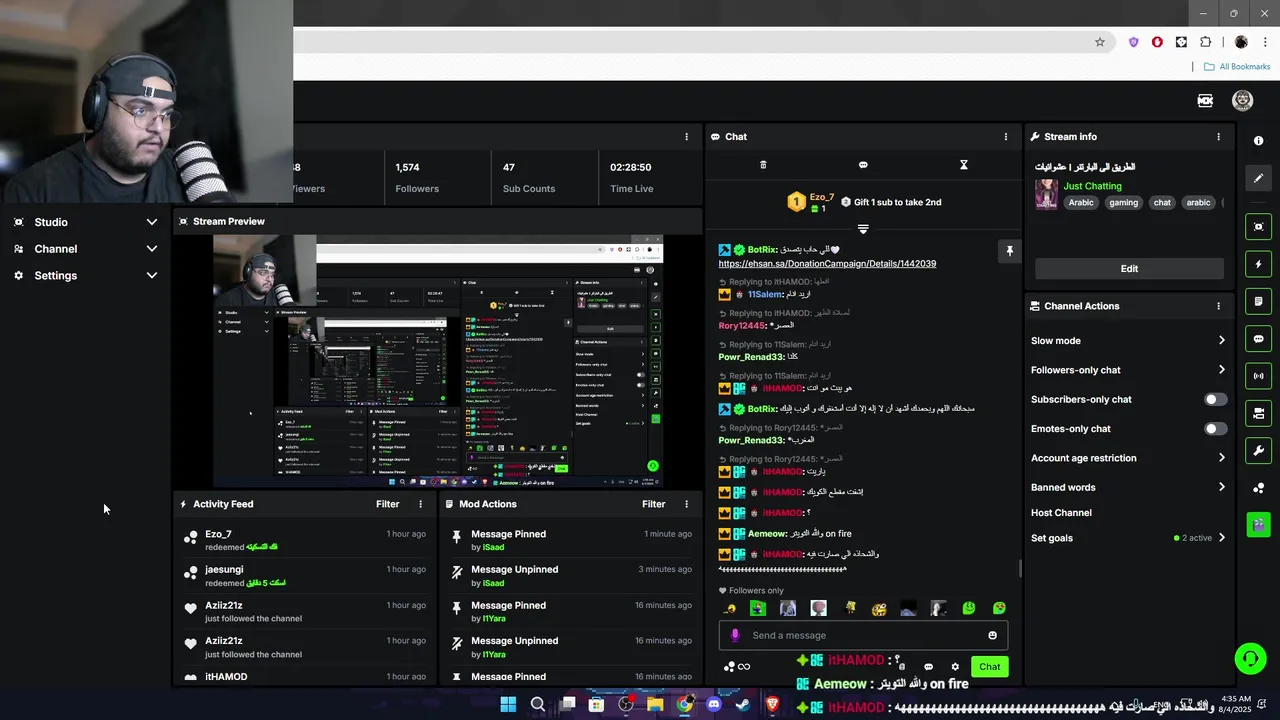The height and width of the screenshot is (720, 1280).
Task: Open the ehsan.sa donation campaign link
Action: click(827, 264)
